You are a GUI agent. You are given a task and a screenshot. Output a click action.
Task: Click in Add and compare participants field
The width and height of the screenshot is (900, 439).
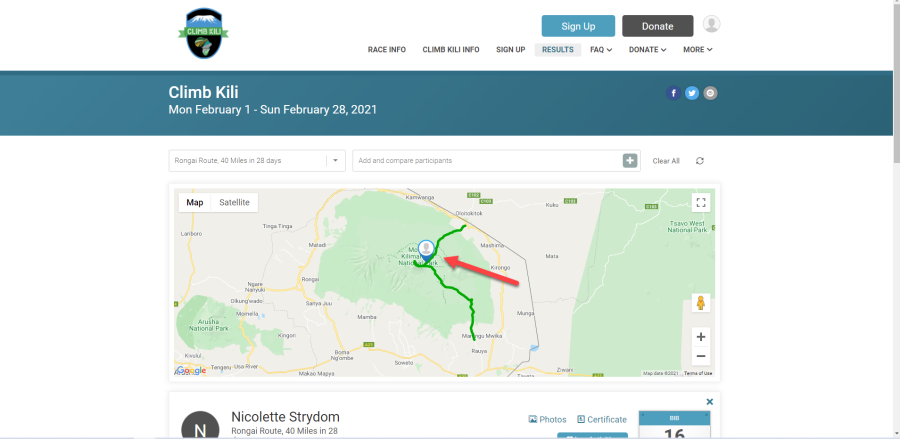pyautogui.click(x=488, y=161)
